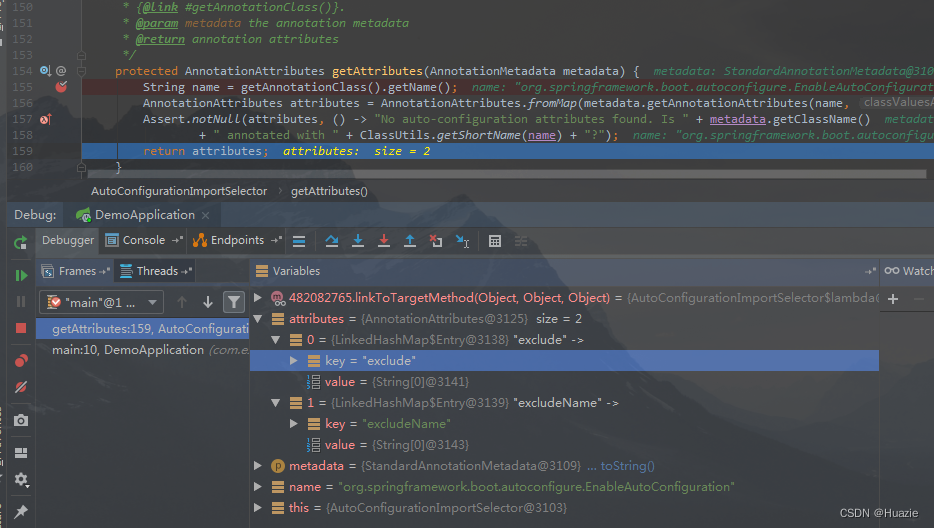Open Endpoints tab options arrow
This screenshot has width=934, height=528.
276,240
